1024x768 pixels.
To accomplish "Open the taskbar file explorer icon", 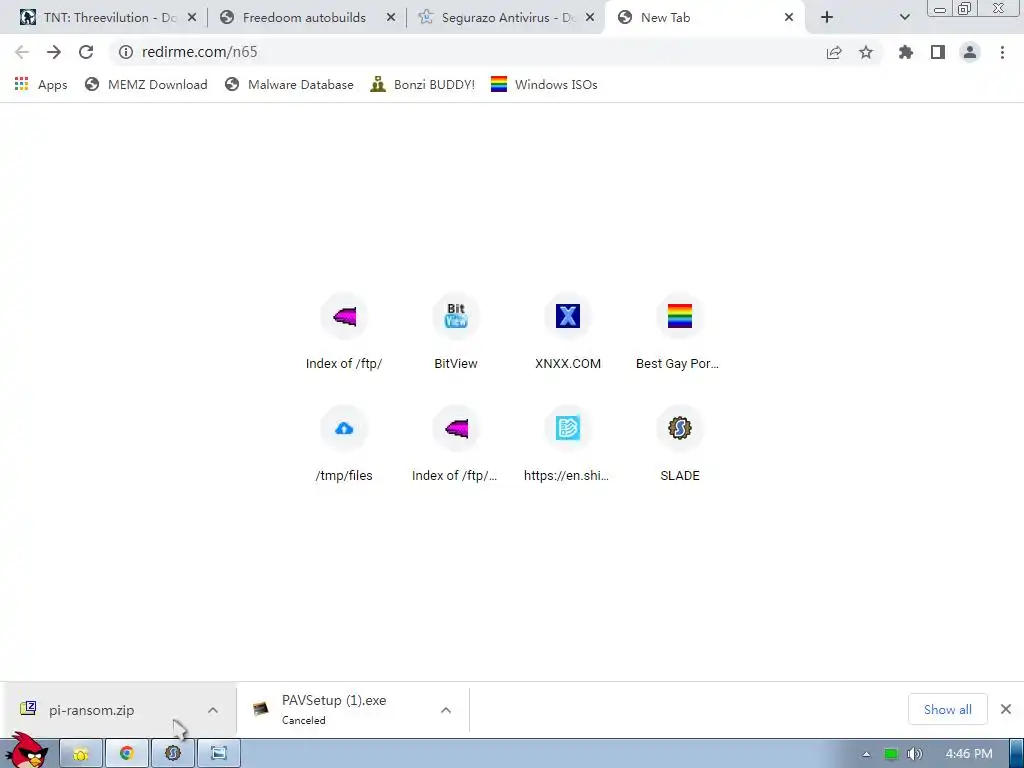I will (x=81, y=754).
